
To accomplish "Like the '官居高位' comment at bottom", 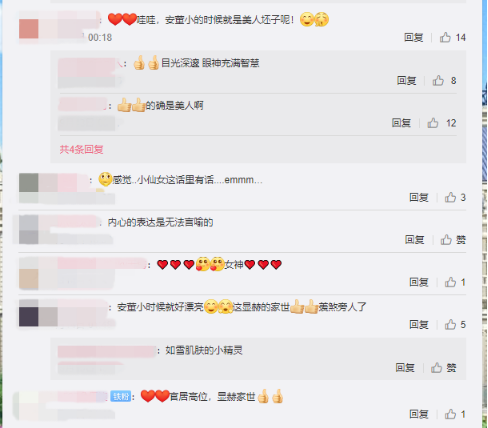I will coord(450,414).
